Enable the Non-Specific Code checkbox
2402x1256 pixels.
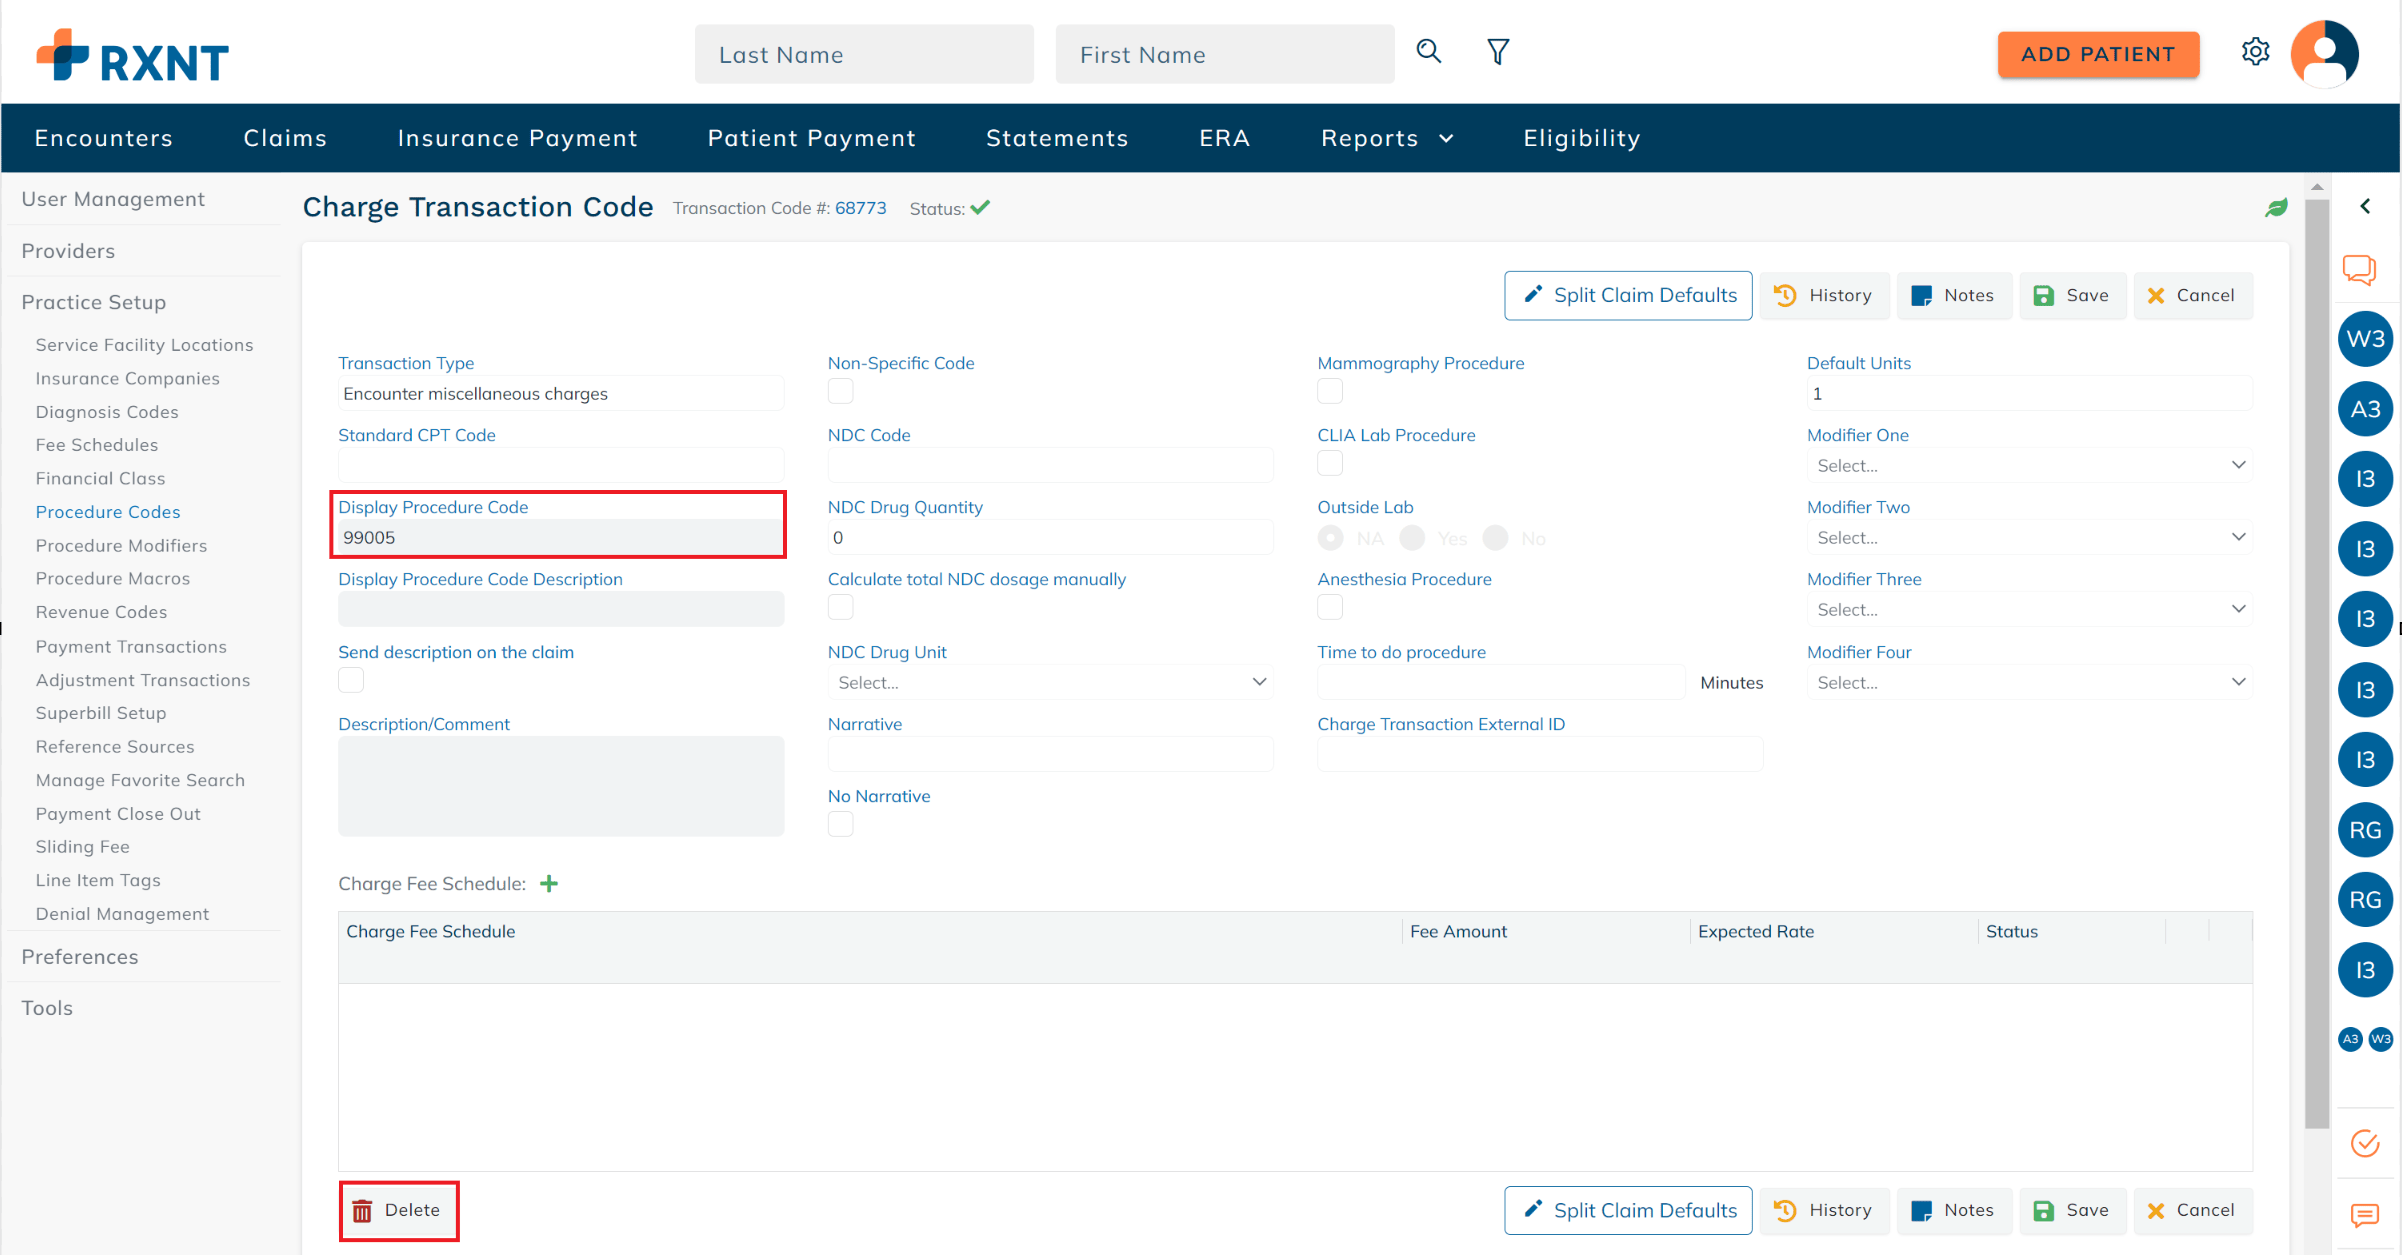[841, 391]
